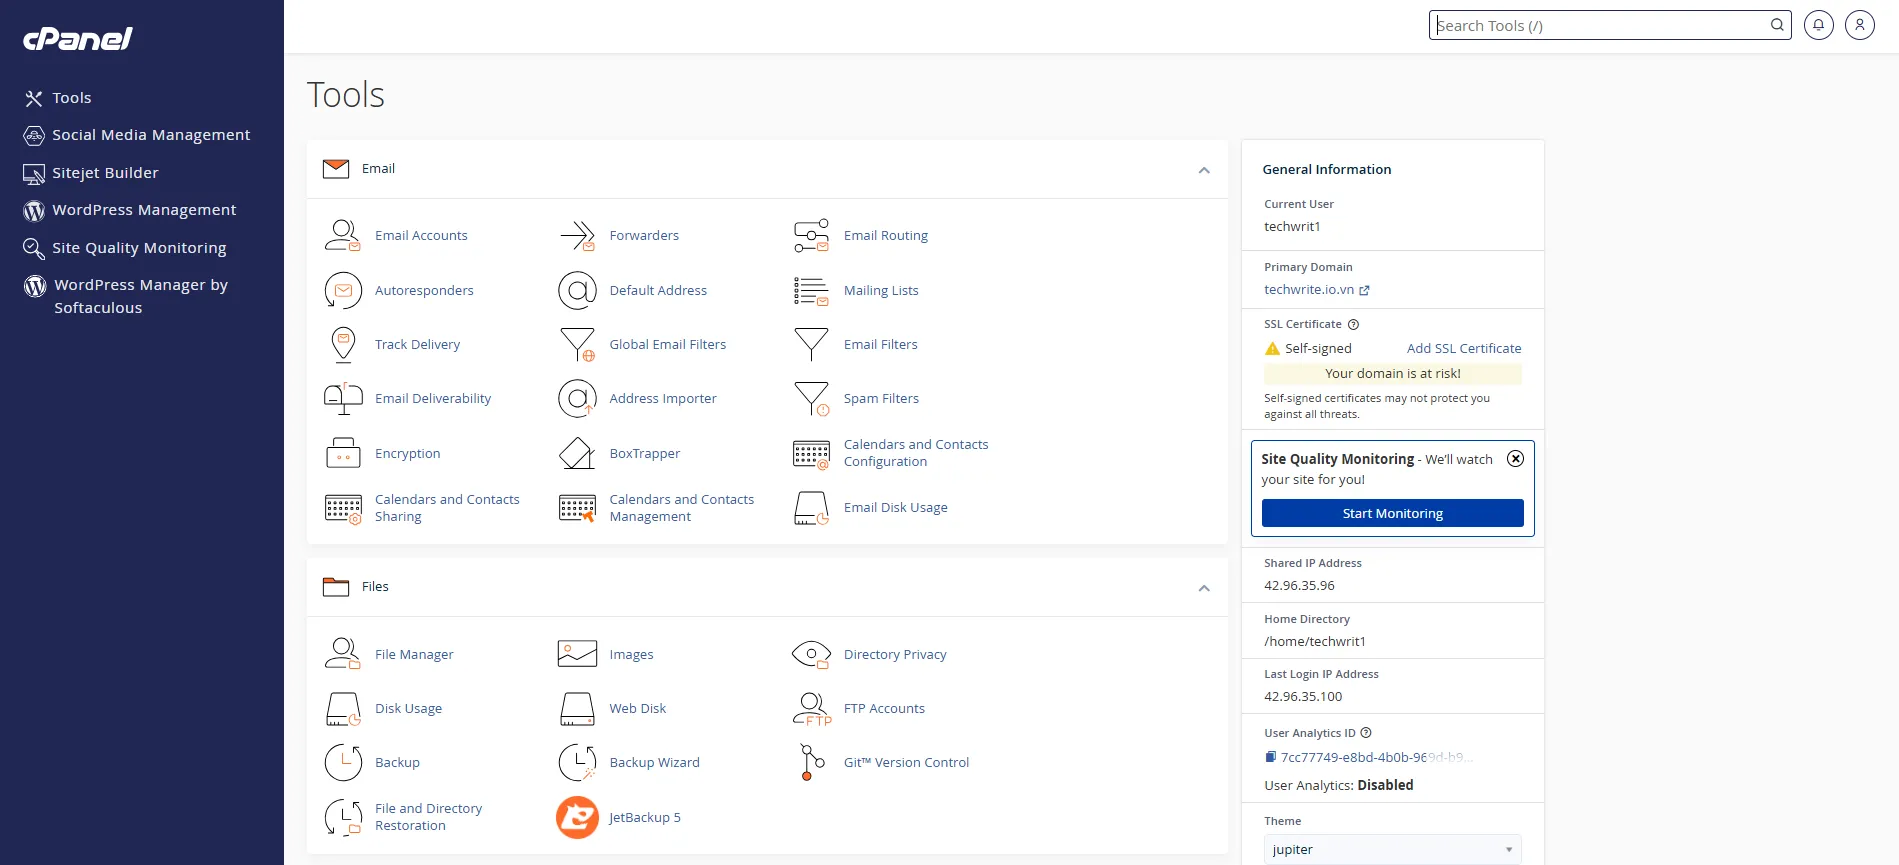The image size is (1899, 865).
Task: Open the Email Accounts link
Action: point(421,235)
